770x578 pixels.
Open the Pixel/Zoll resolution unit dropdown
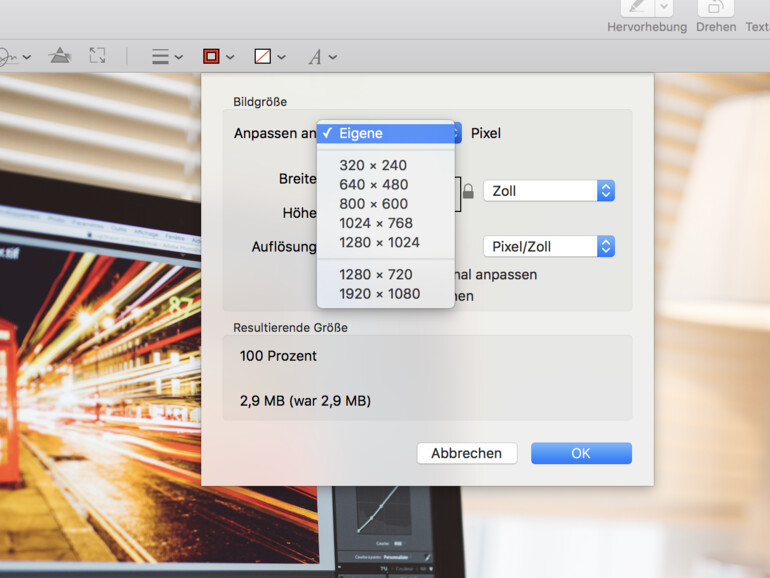coord(548,247)
